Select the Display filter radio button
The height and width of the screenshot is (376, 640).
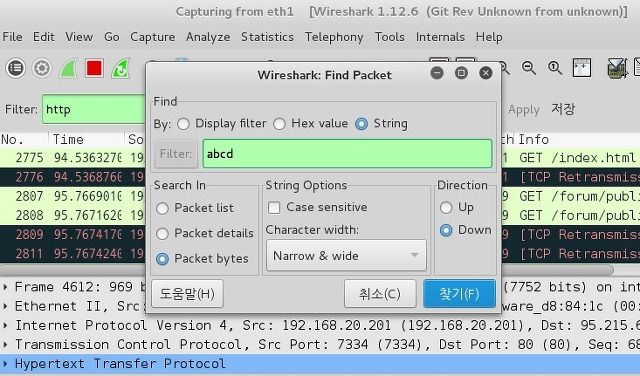click(x=183, y=124)
